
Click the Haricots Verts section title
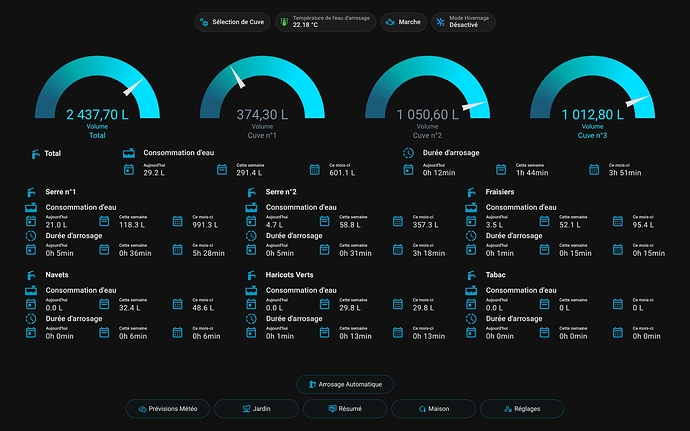click(x=290, y=275)
